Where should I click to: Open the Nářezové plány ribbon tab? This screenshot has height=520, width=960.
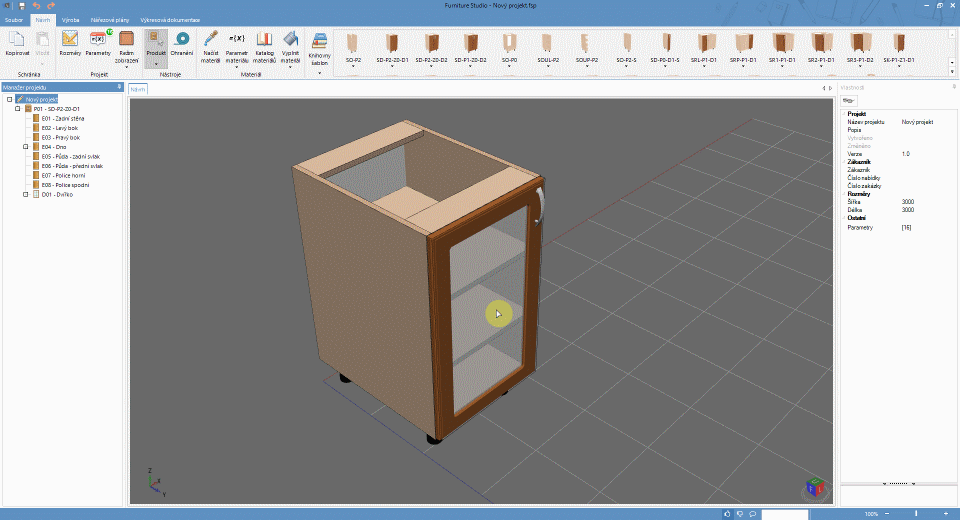[x=108, y=19]
